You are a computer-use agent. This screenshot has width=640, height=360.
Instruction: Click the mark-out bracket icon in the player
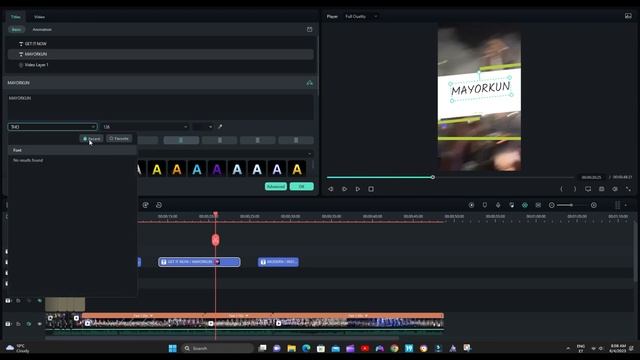[575, 189]
